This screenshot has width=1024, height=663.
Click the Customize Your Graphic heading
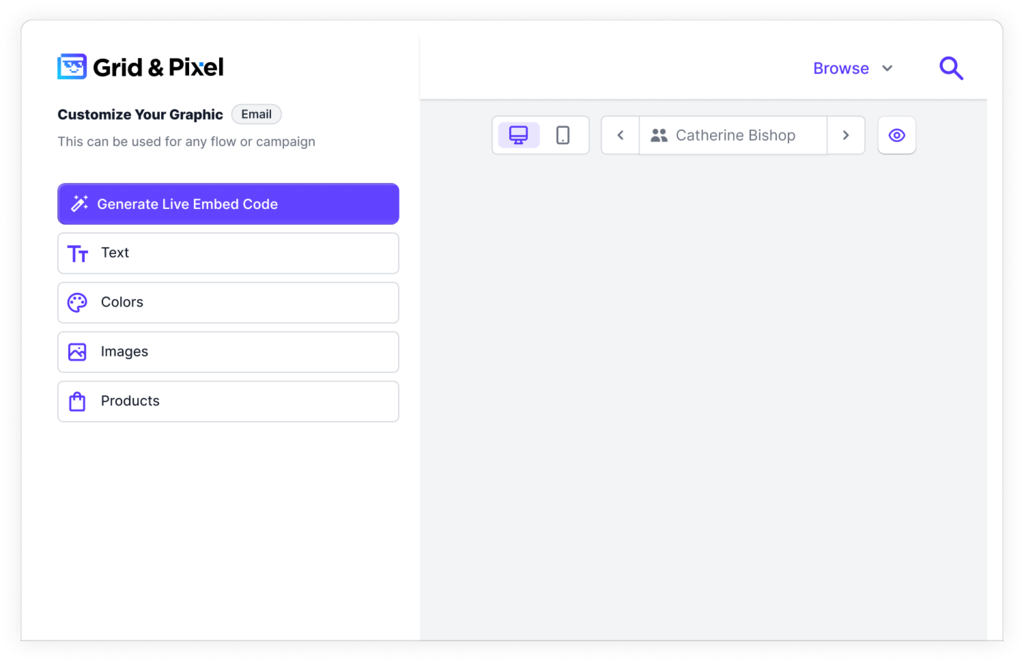[x=140, y=114]
